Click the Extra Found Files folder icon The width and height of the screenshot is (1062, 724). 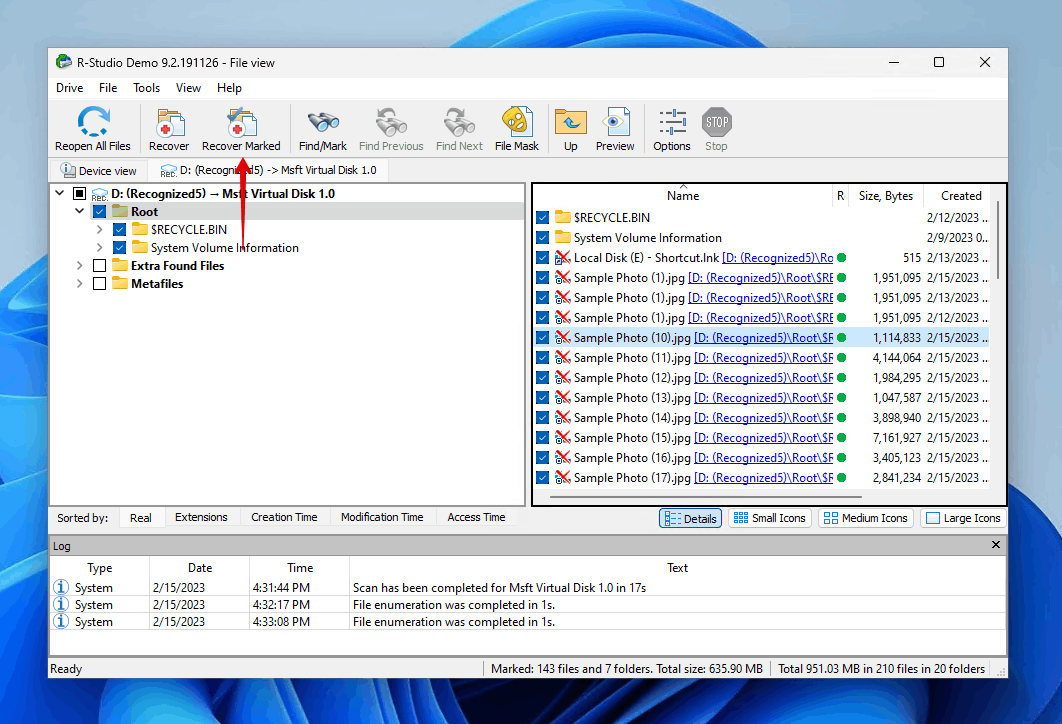[120, 265]
